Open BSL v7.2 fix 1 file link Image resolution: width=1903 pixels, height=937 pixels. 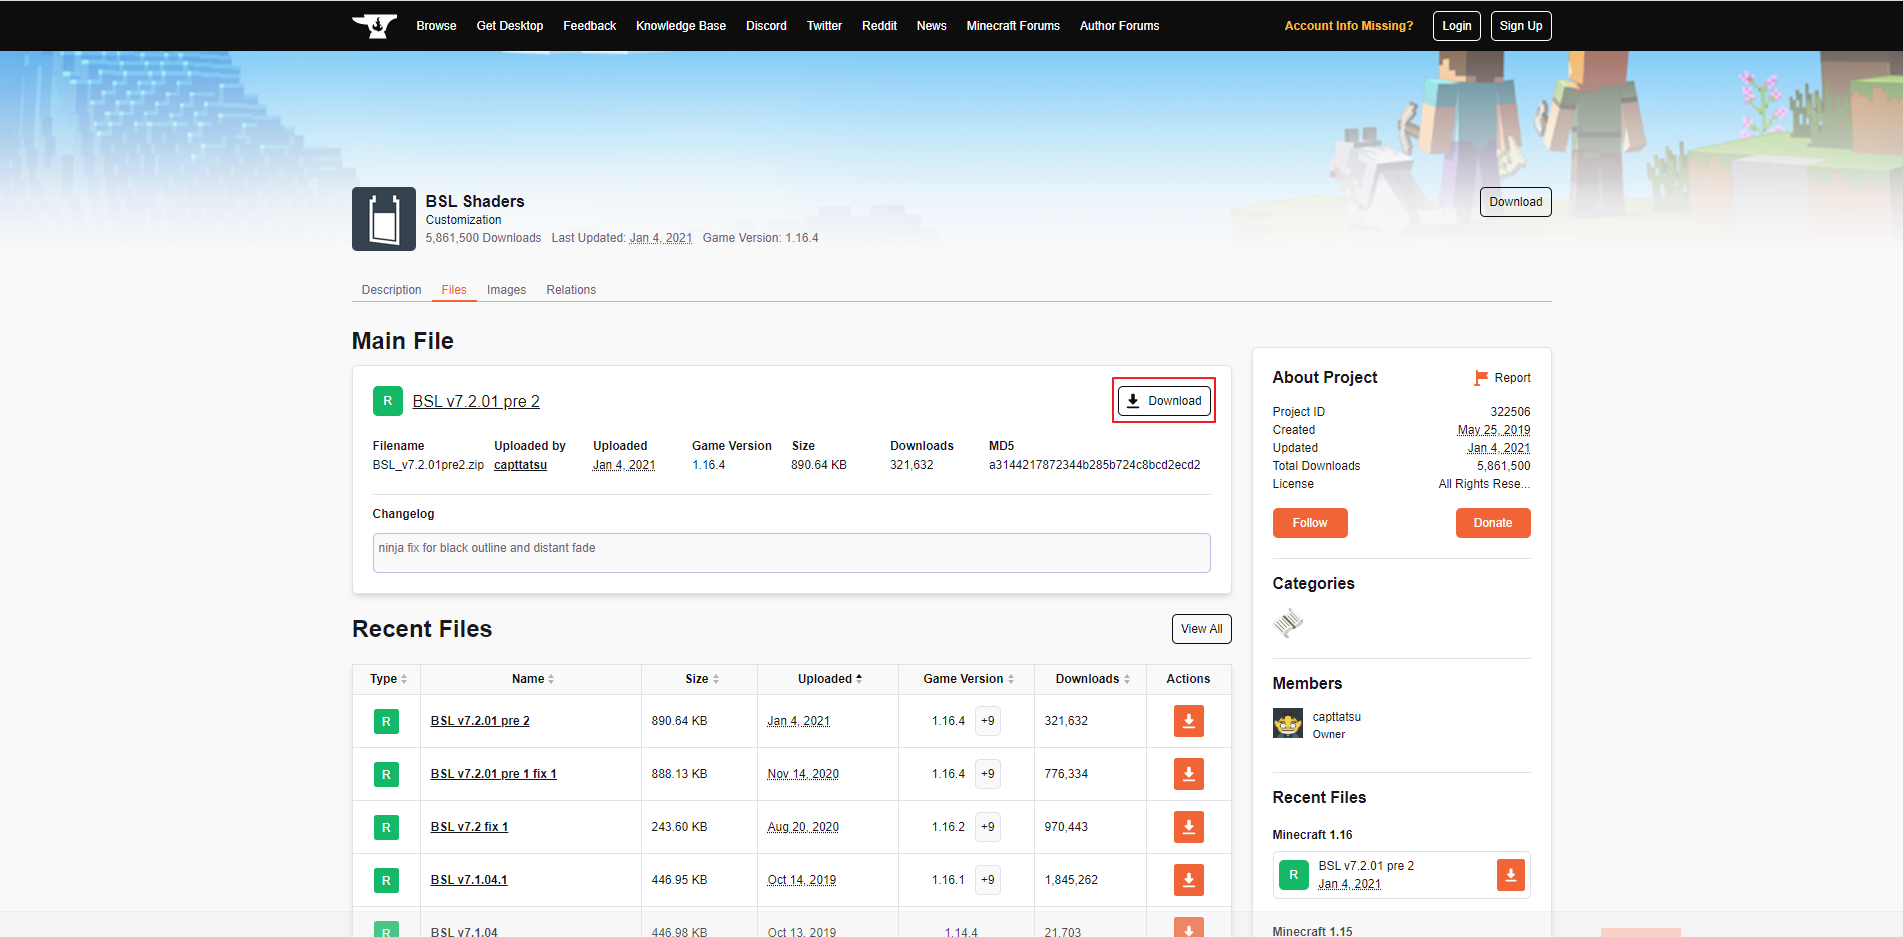pos(469,827)
